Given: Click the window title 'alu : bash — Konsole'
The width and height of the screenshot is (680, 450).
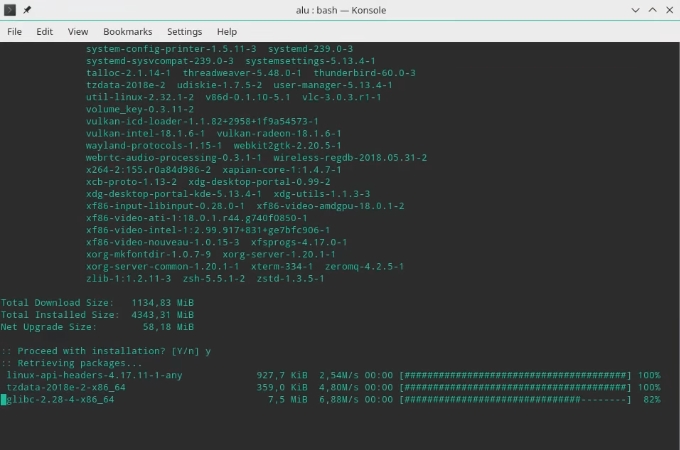Looking at the screenshot, I should click(341, 10).
